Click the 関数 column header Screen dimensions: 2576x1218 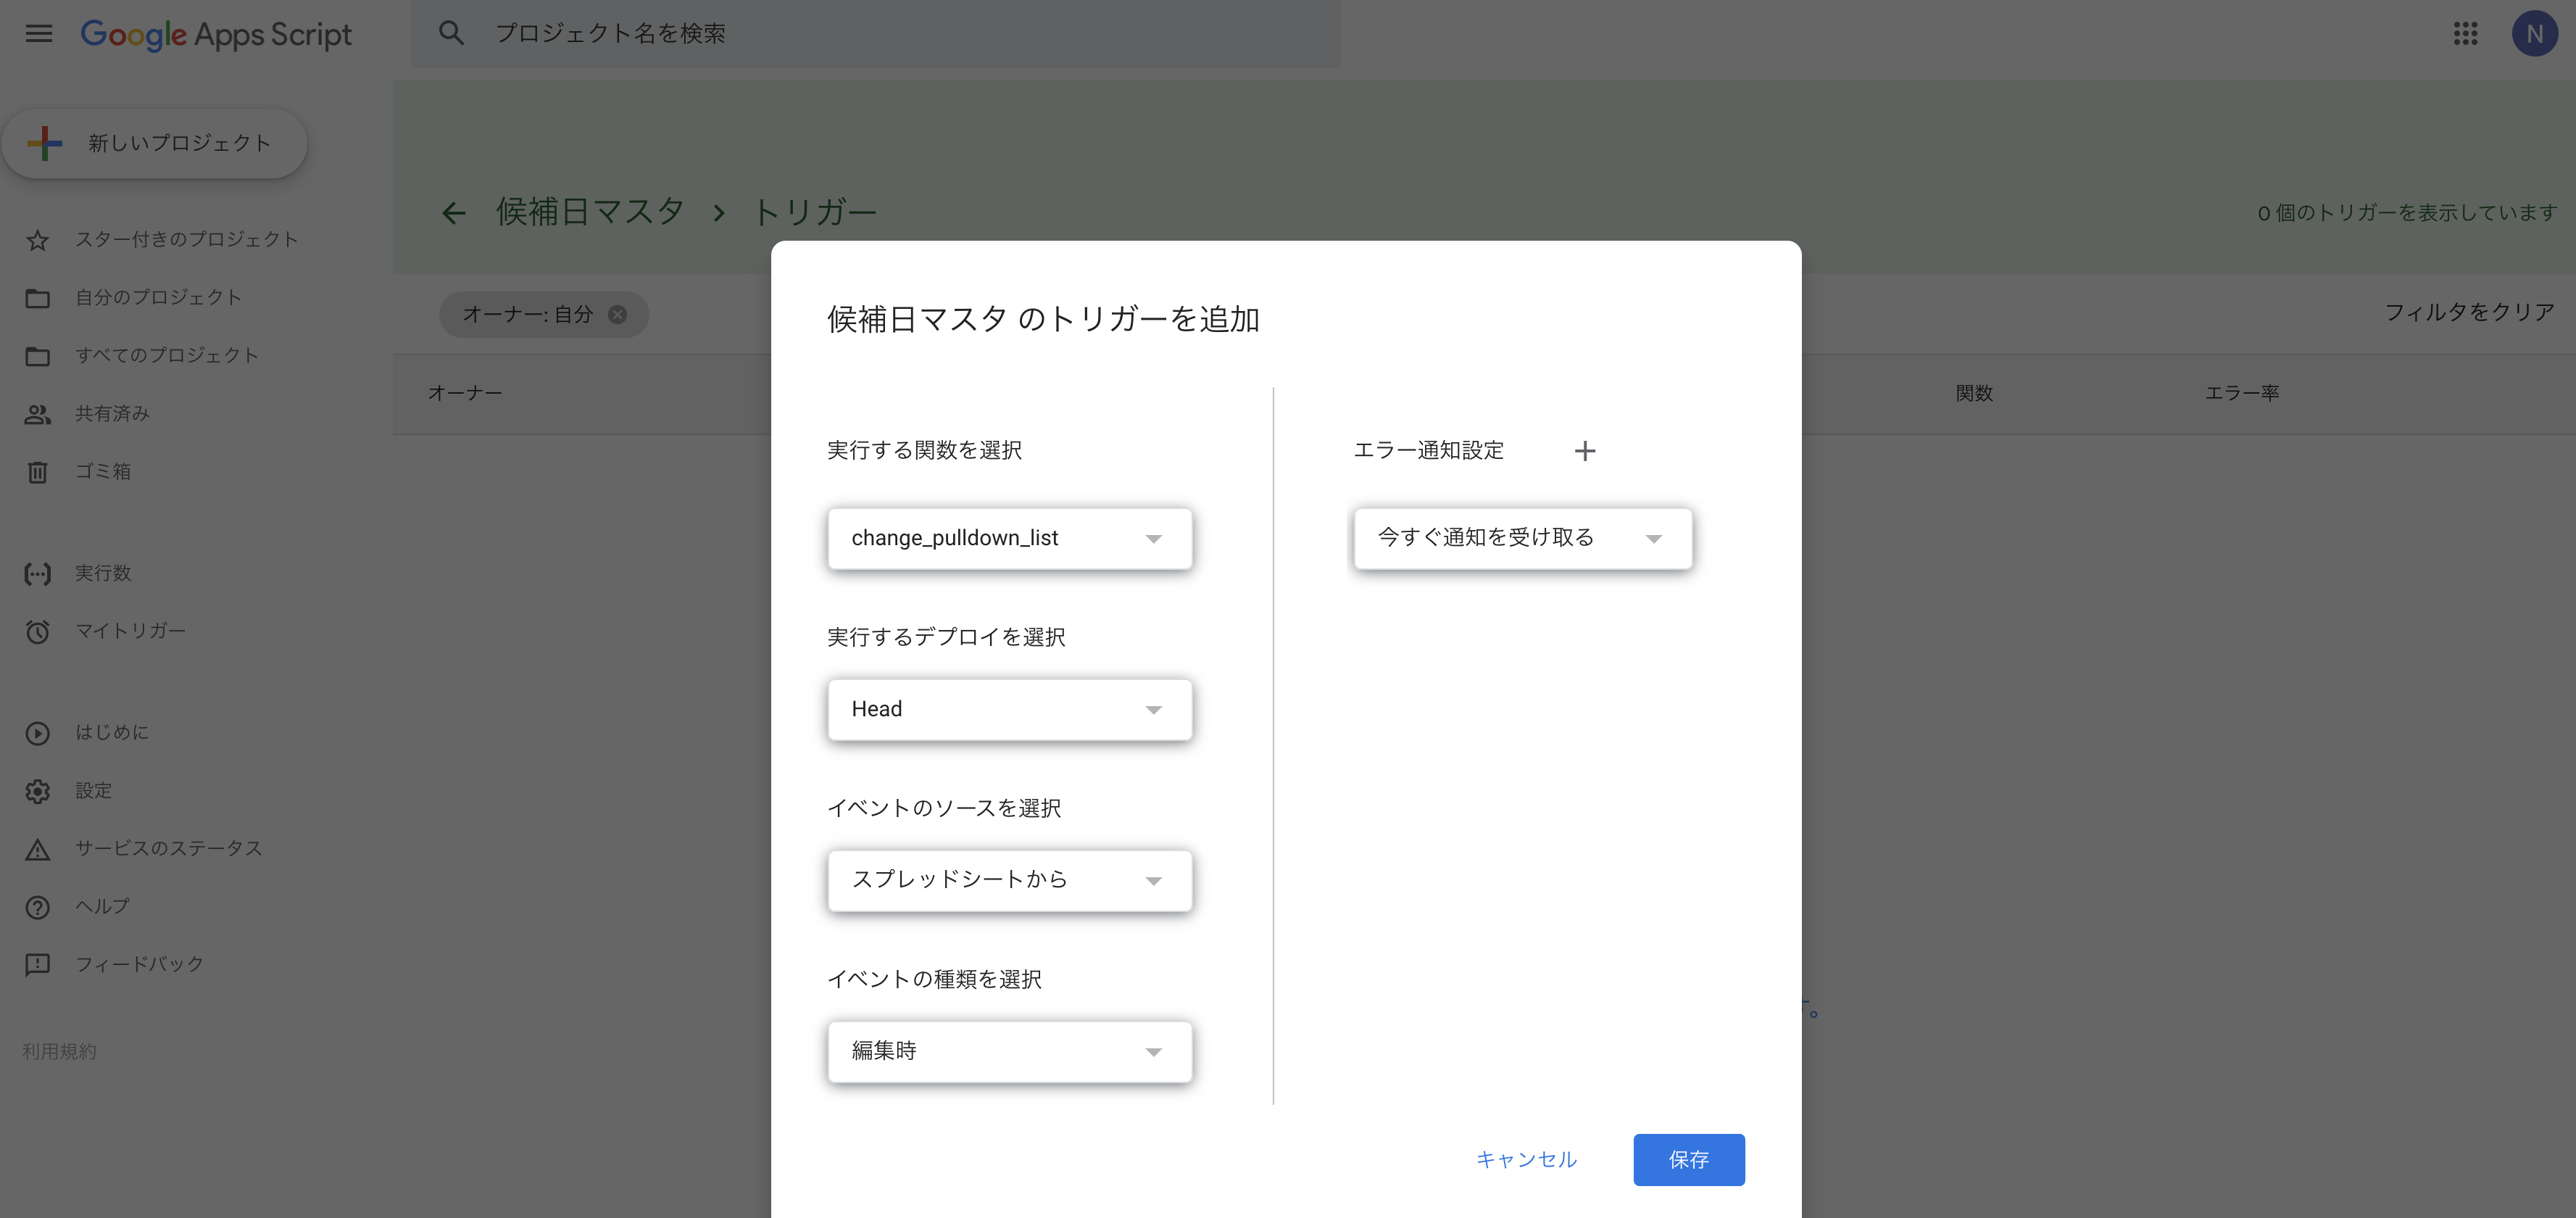coord(1974,393)
